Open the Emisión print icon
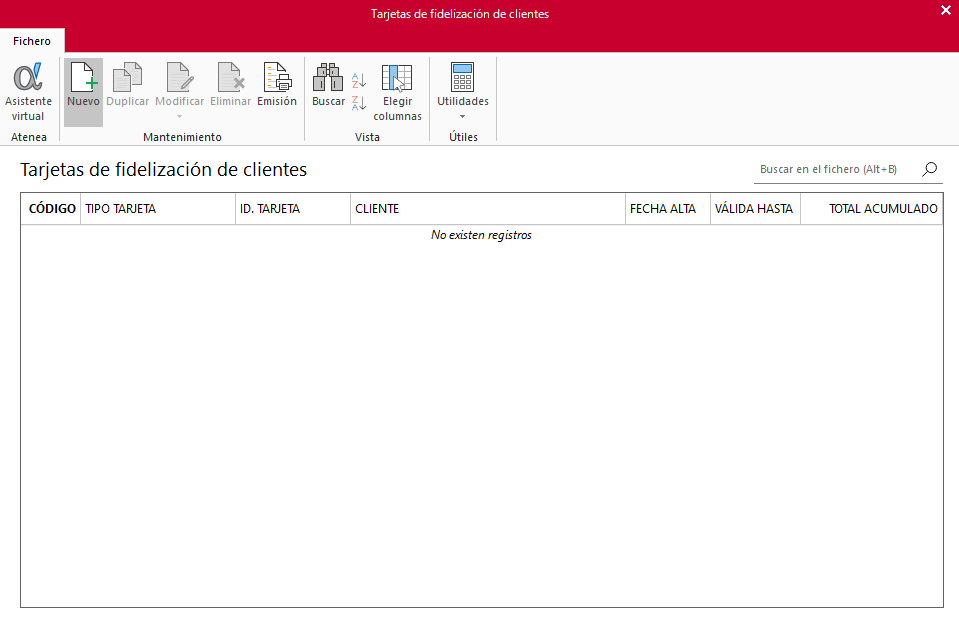The width and height of the screenshot is (959, 636). coord(277,77)
